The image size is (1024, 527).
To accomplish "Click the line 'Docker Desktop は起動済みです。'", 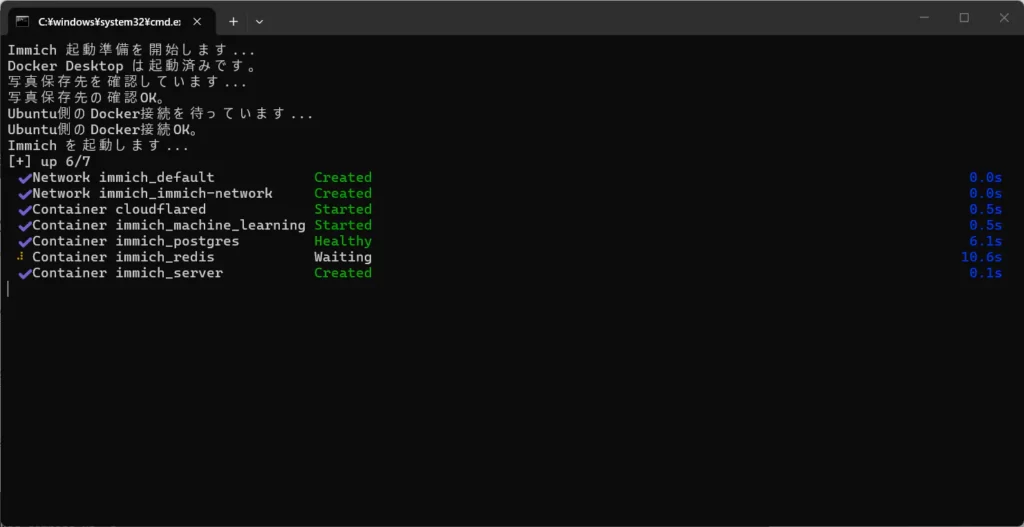I will [135, 66].
